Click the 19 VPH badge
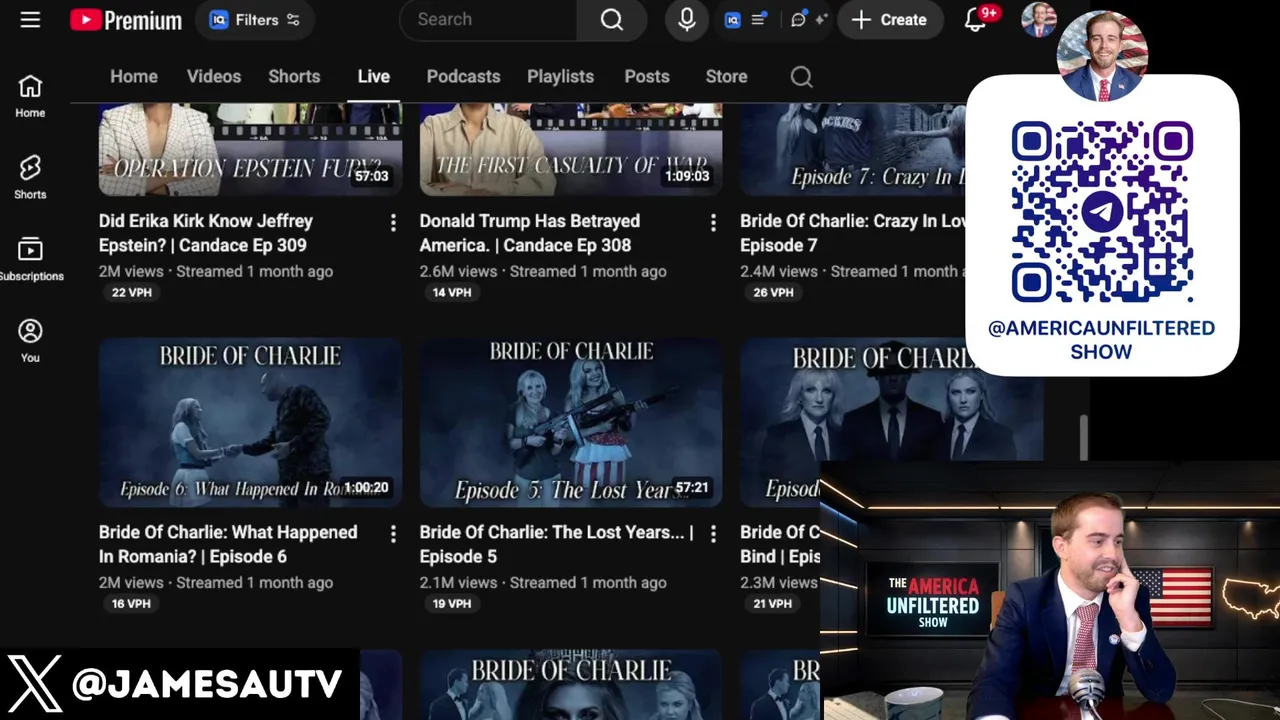 (452, 604)
